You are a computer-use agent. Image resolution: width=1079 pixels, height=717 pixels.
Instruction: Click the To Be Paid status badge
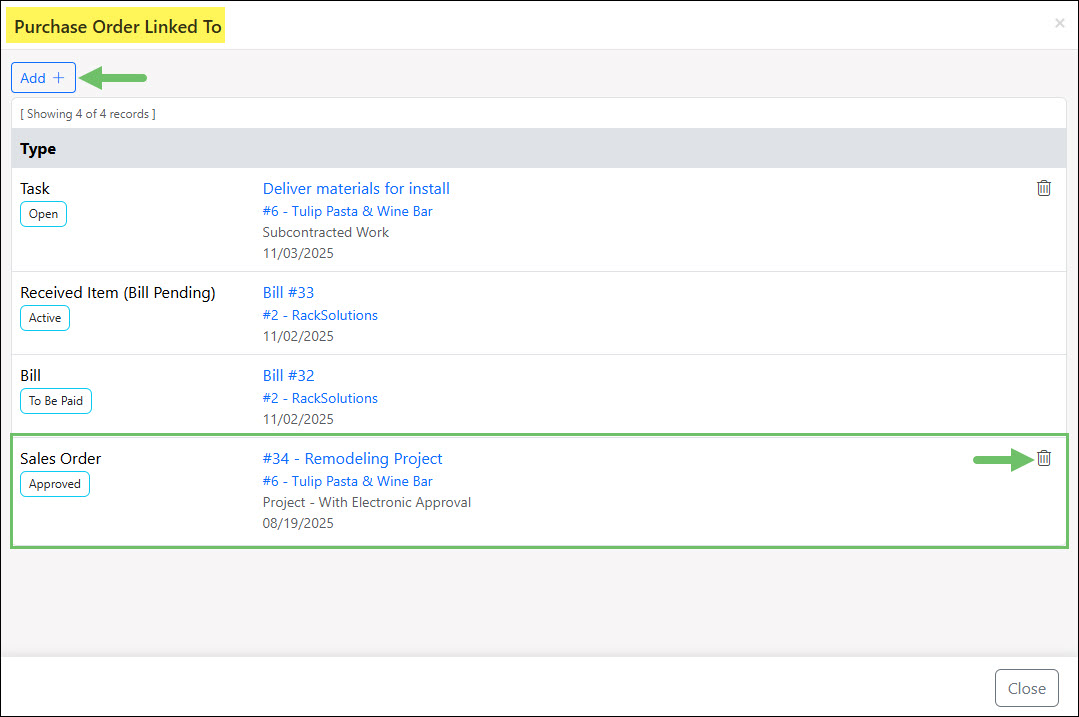pos(55,400)
